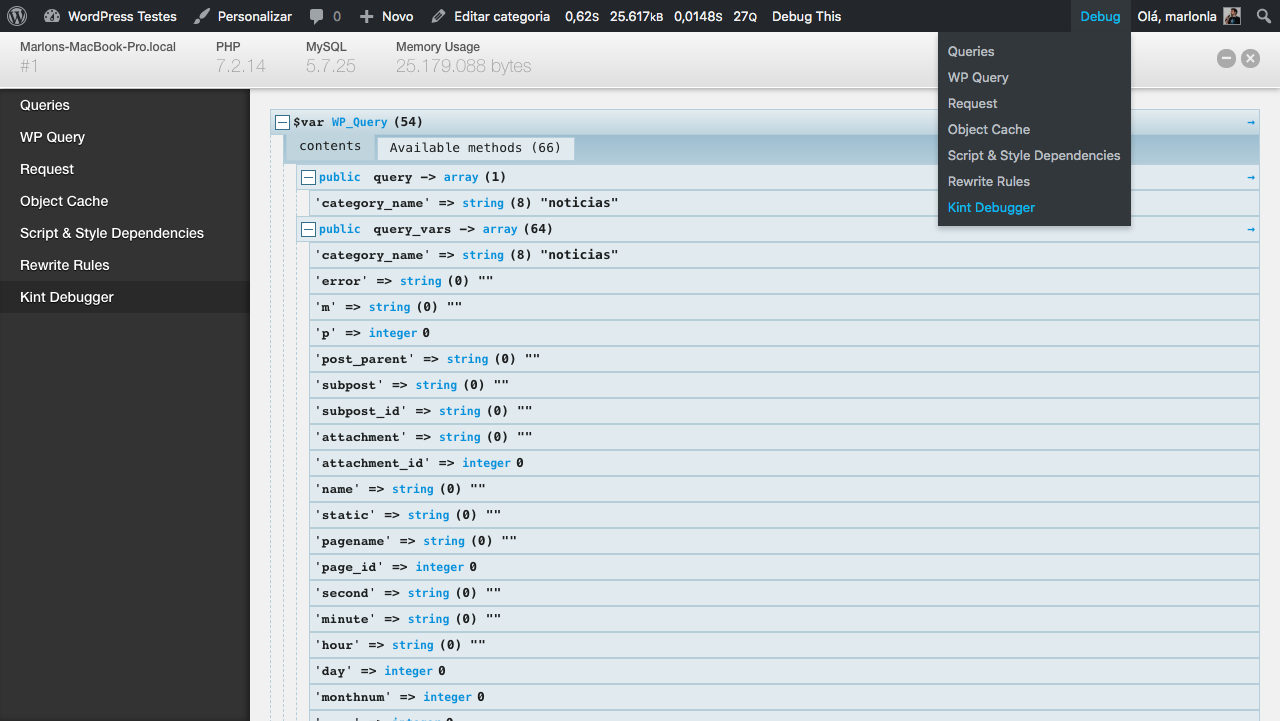Collapse the $var WP_Query node
Screen dimensions: 1280x721
(282, 122)
